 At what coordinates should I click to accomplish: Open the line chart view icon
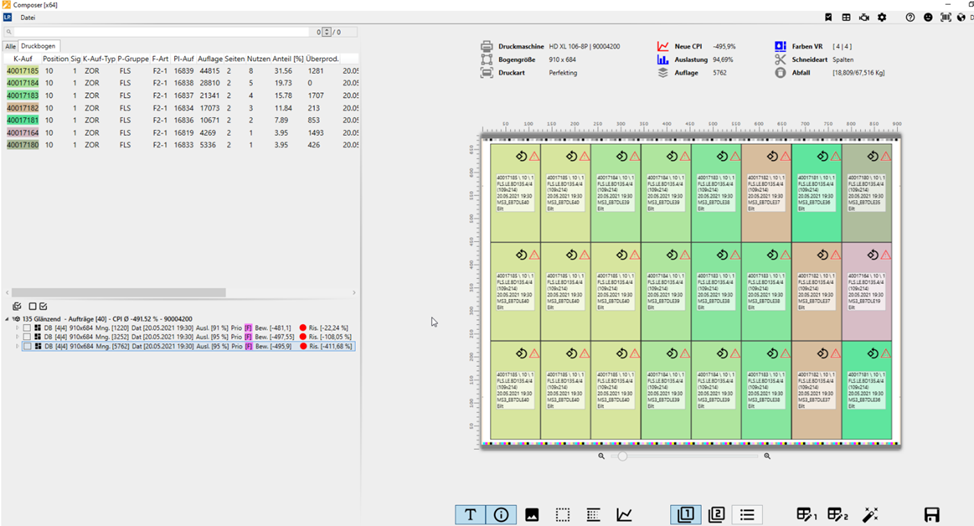pos(624,515)
